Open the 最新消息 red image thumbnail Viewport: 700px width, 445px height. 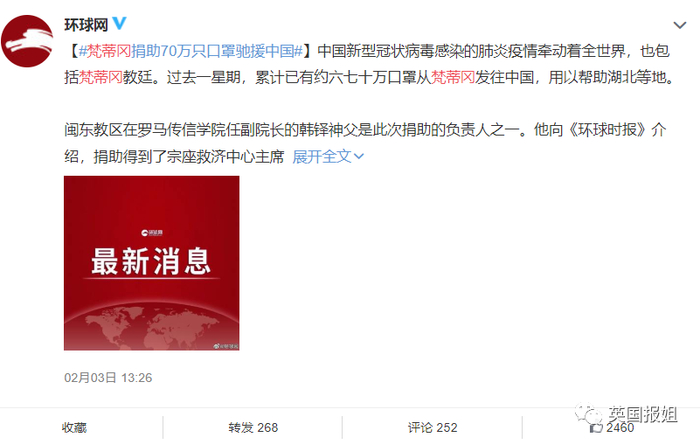tap(151, 263)
